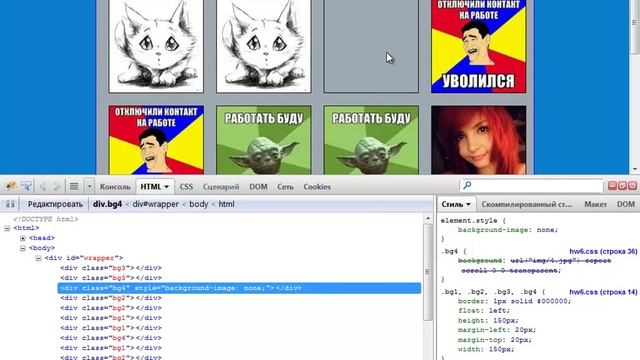This screenshot has width=640, height=360.
Task: Select html in the breadcrumb path
Action: click(226, 204)
